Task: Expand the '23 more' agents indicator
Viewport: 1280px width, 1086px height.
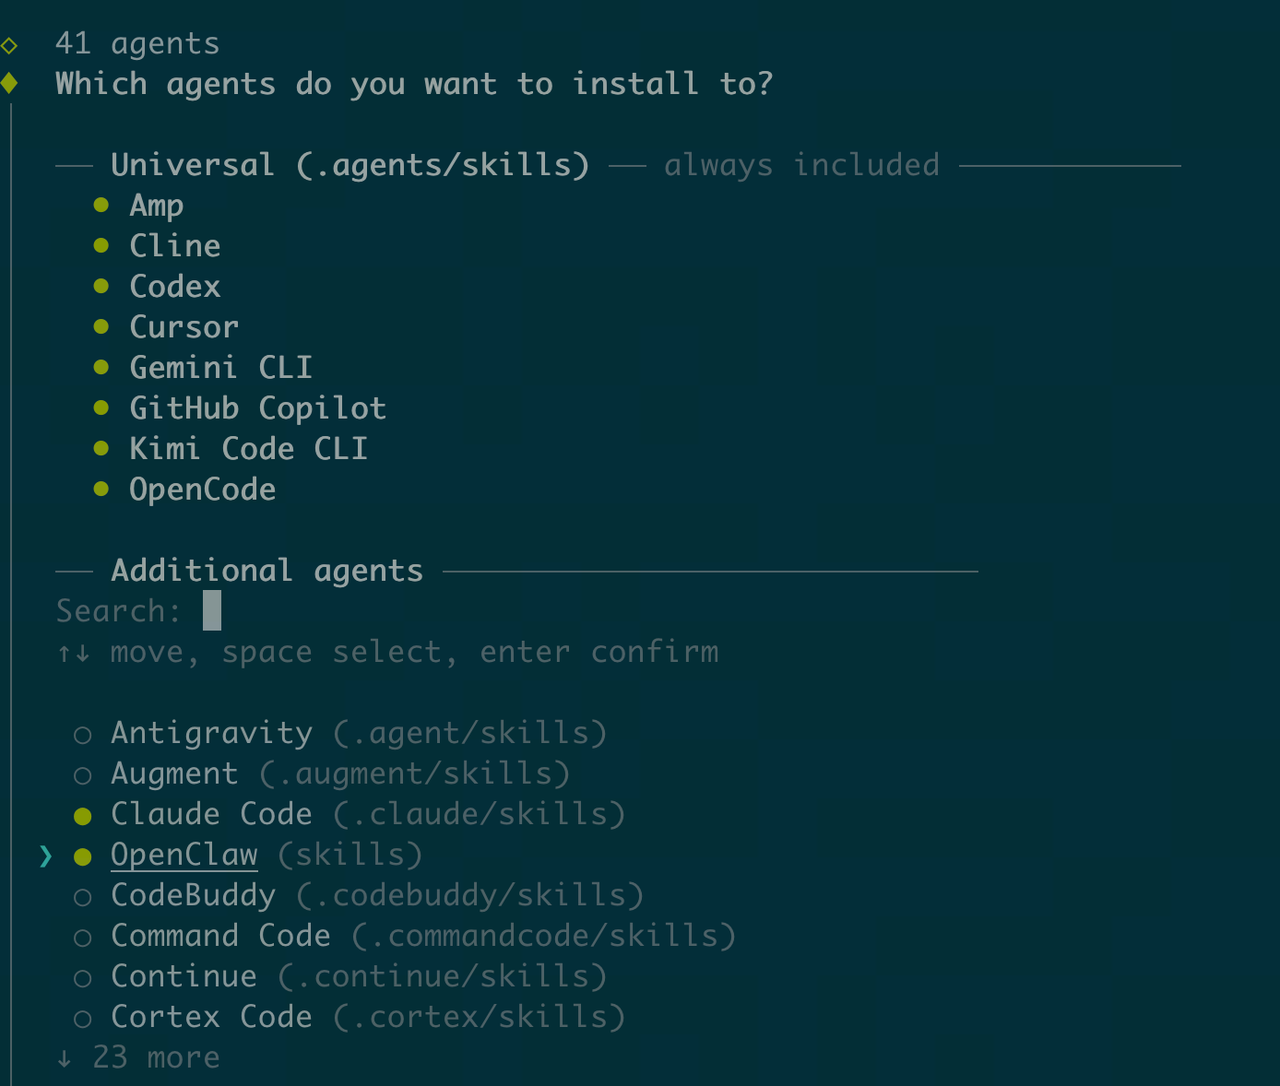Action: coord(140,1058)
